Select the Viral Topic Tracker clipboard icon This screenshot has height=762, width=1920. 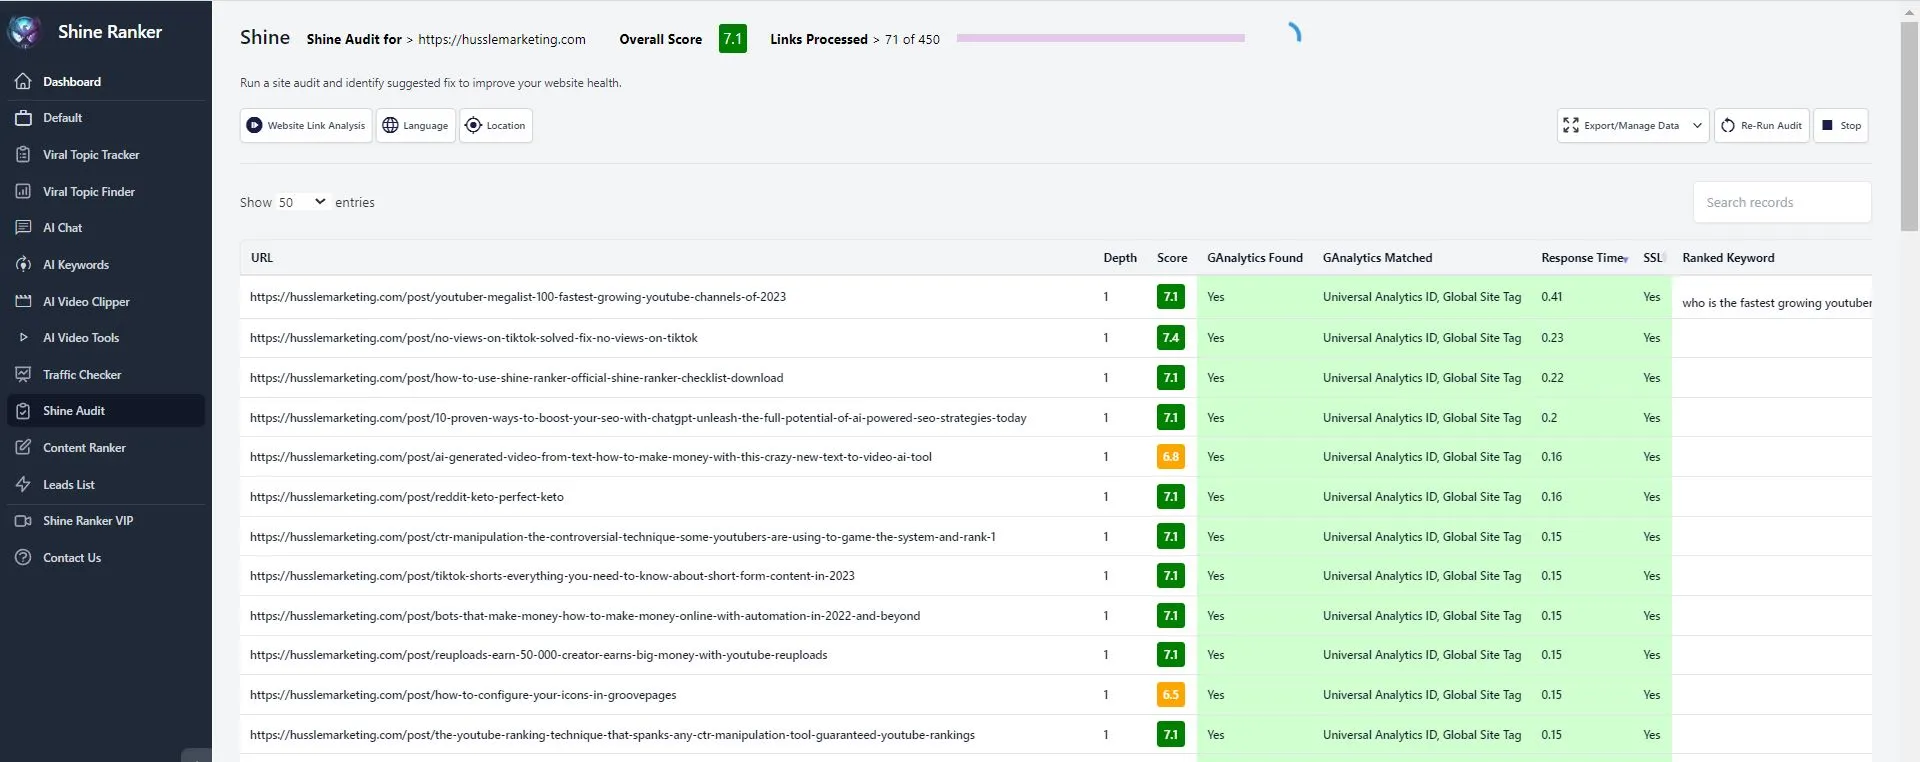coord(23,155)
